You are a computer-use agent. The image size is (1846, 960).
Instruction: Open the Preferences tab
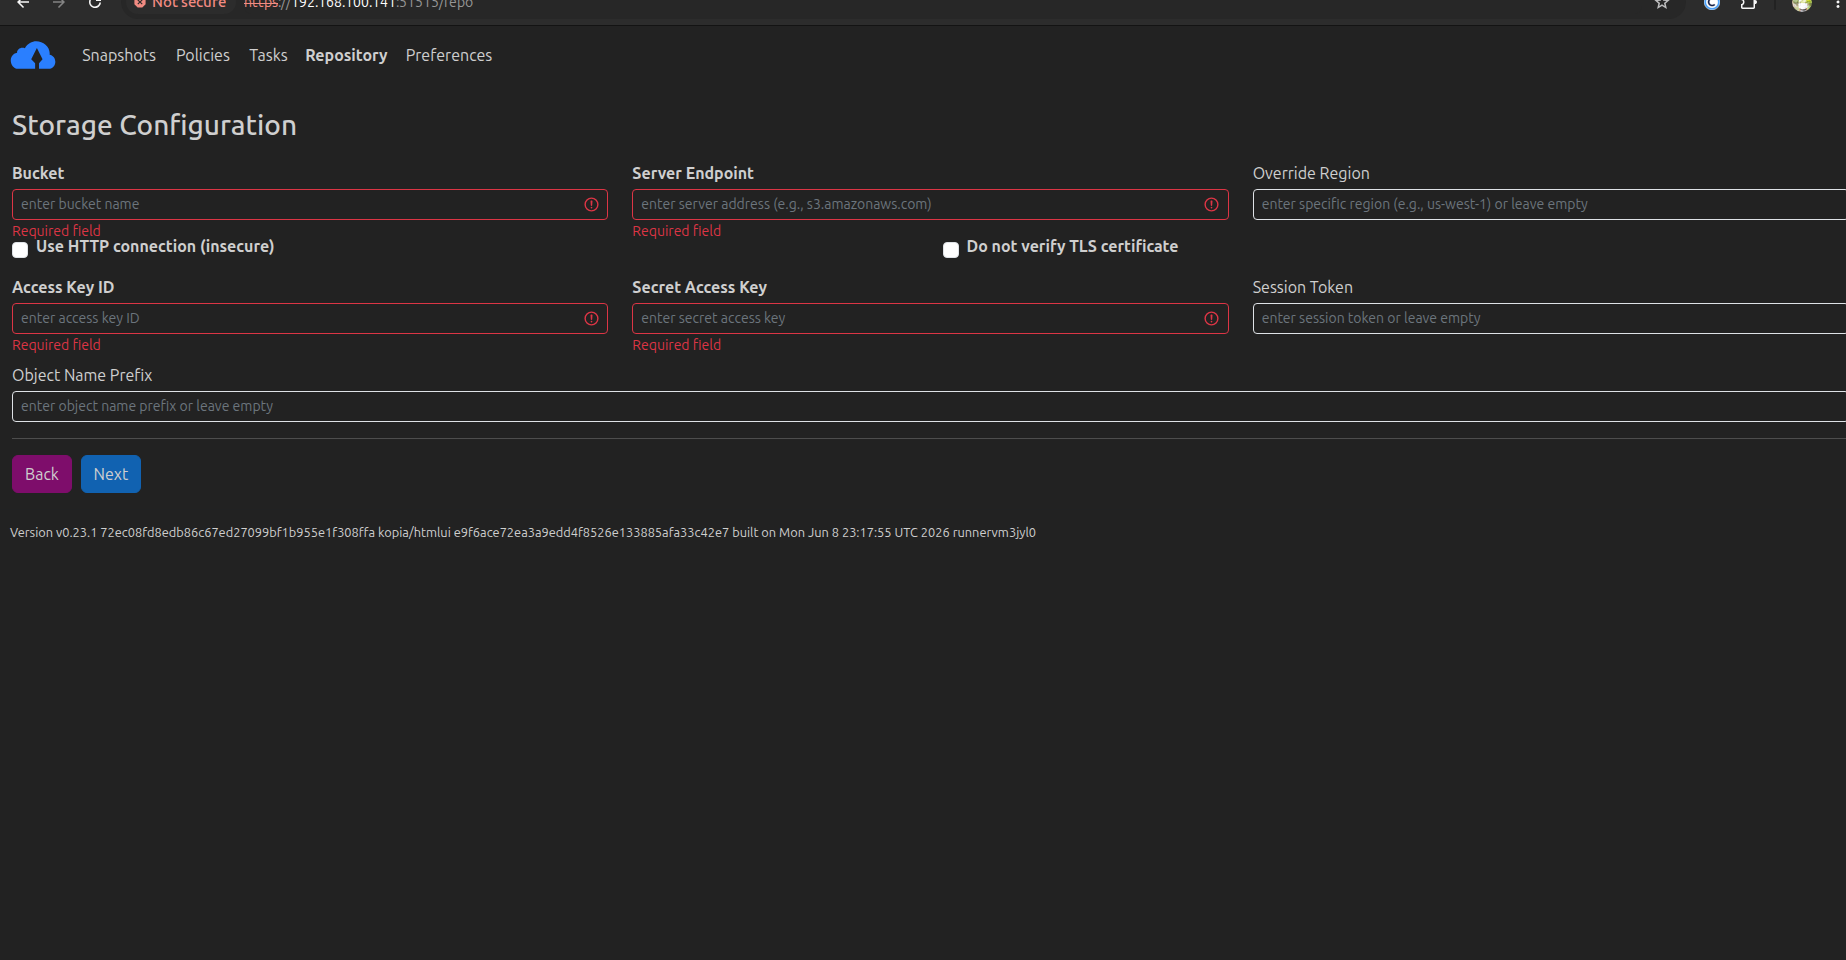click(x=449, y=55)
